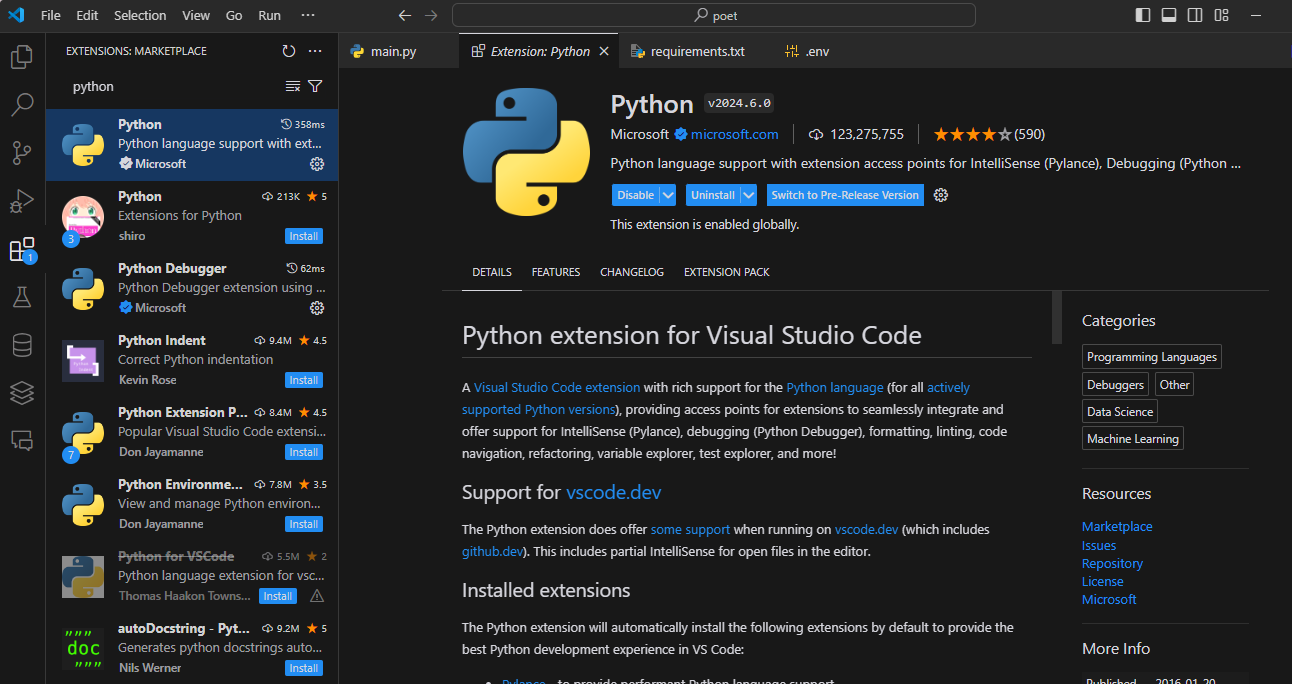Open the Selection menu

click(x=140, y=15)
